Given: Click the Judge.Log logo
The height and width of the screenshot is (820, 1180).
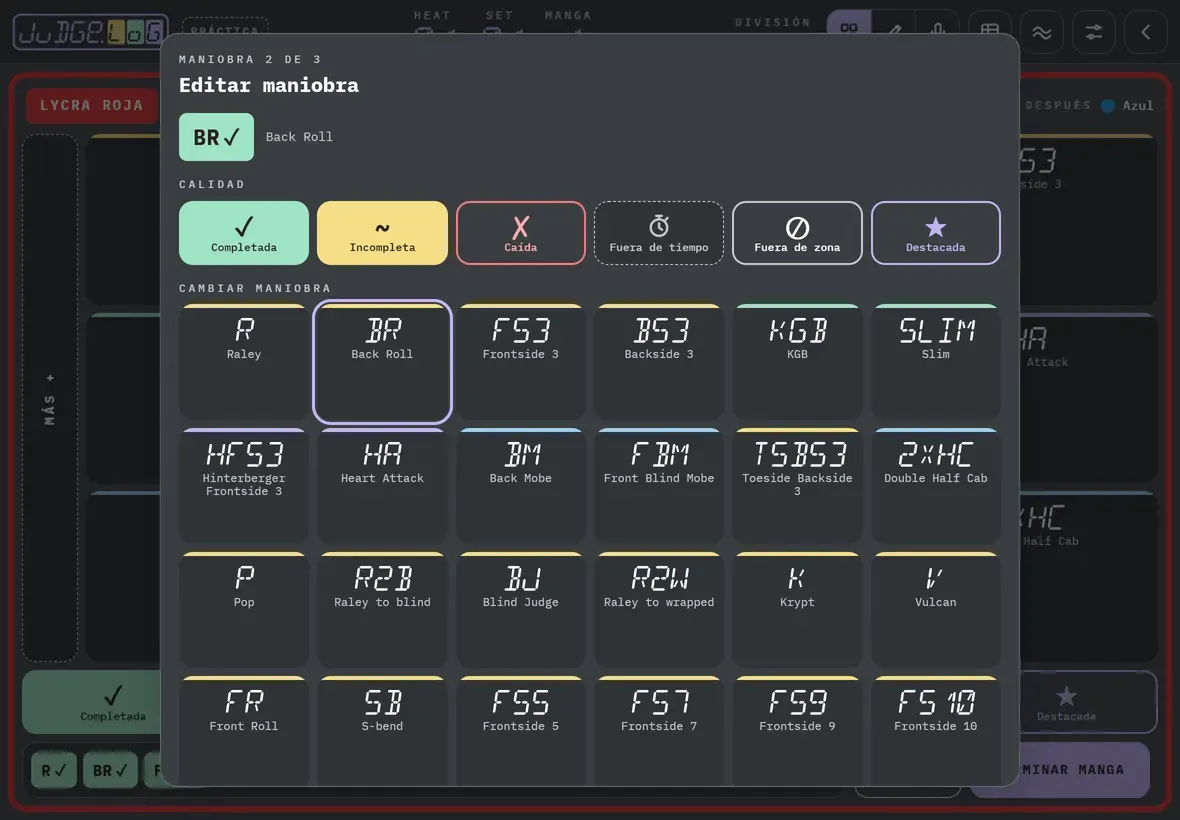Looking at the screenshot, I should tap(90, 32).
